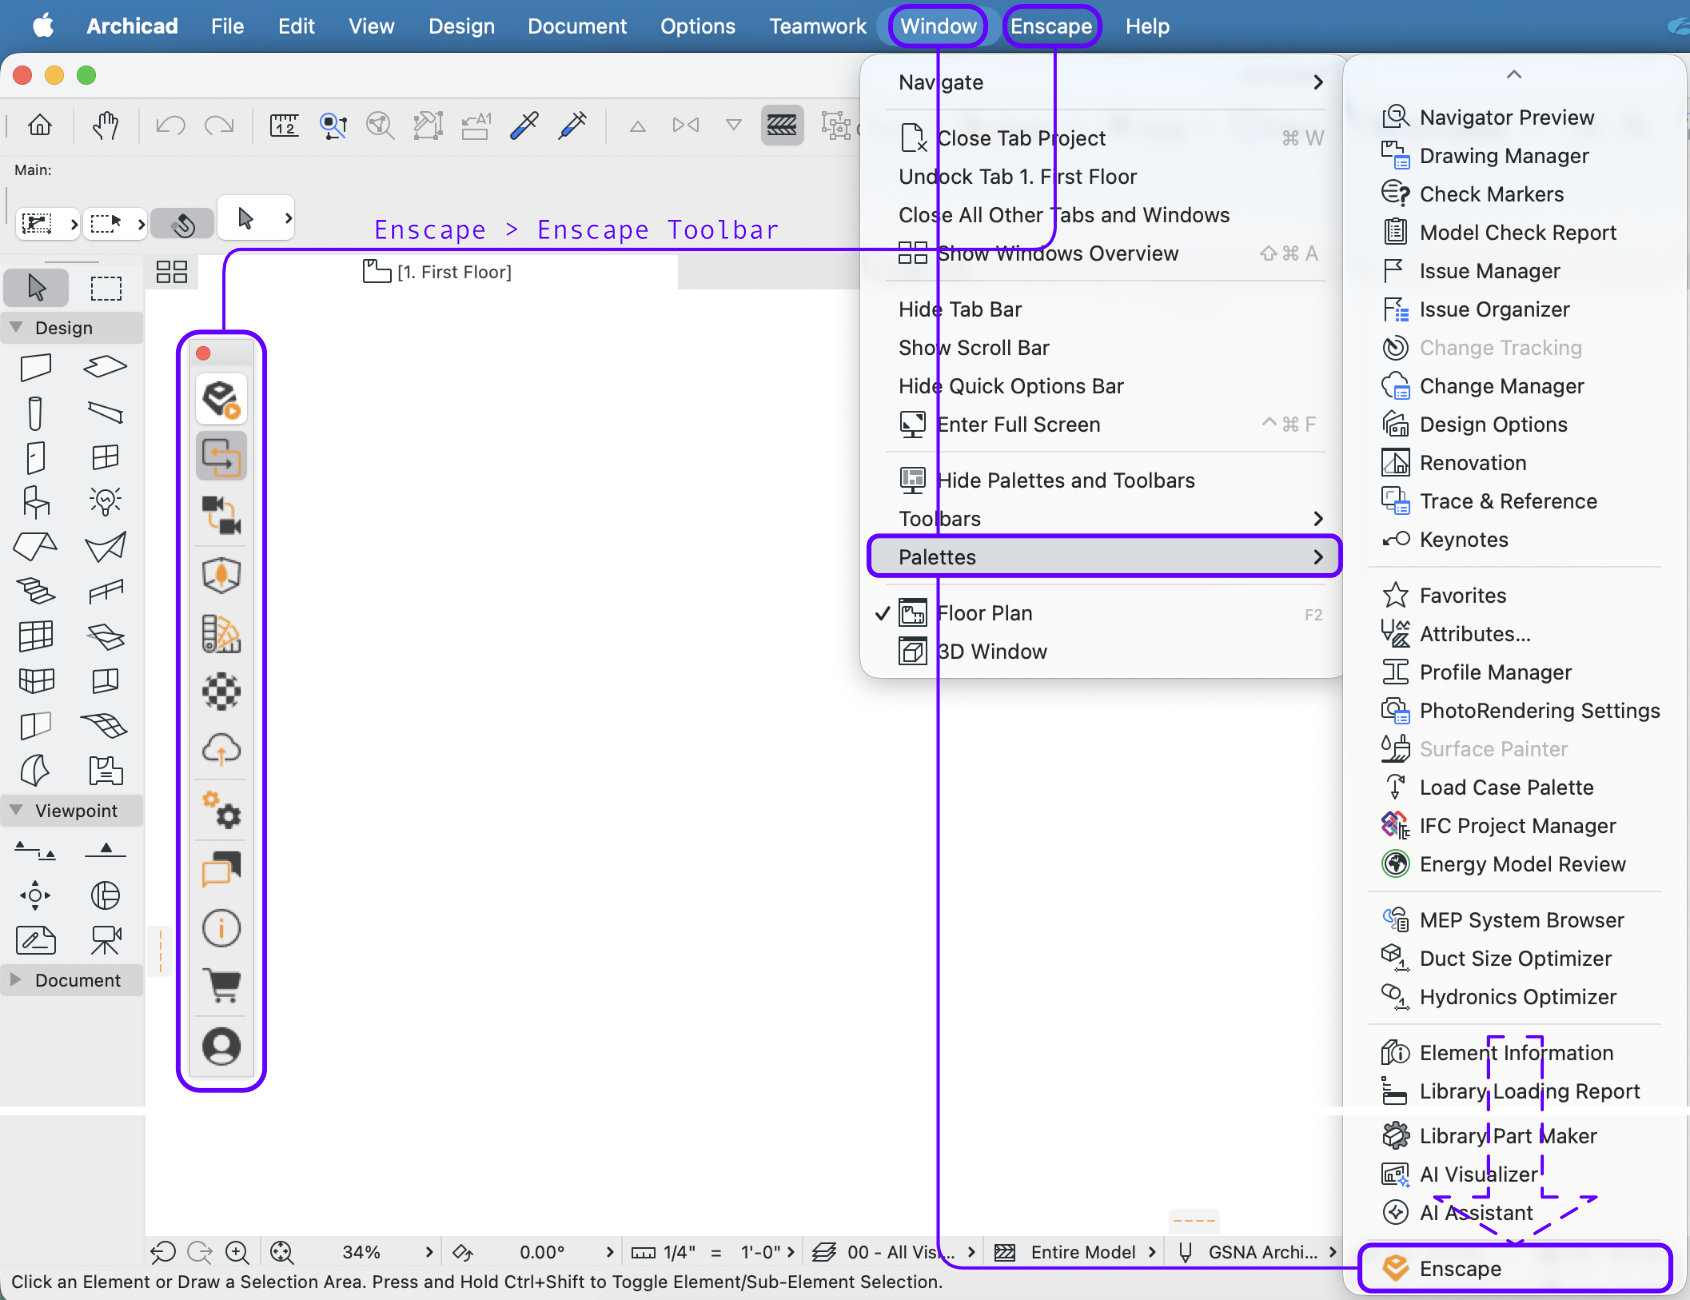Screen dimensions: 1690x1300
Task: Open Enscape Feedback chat icon
Action: (221, 869)
